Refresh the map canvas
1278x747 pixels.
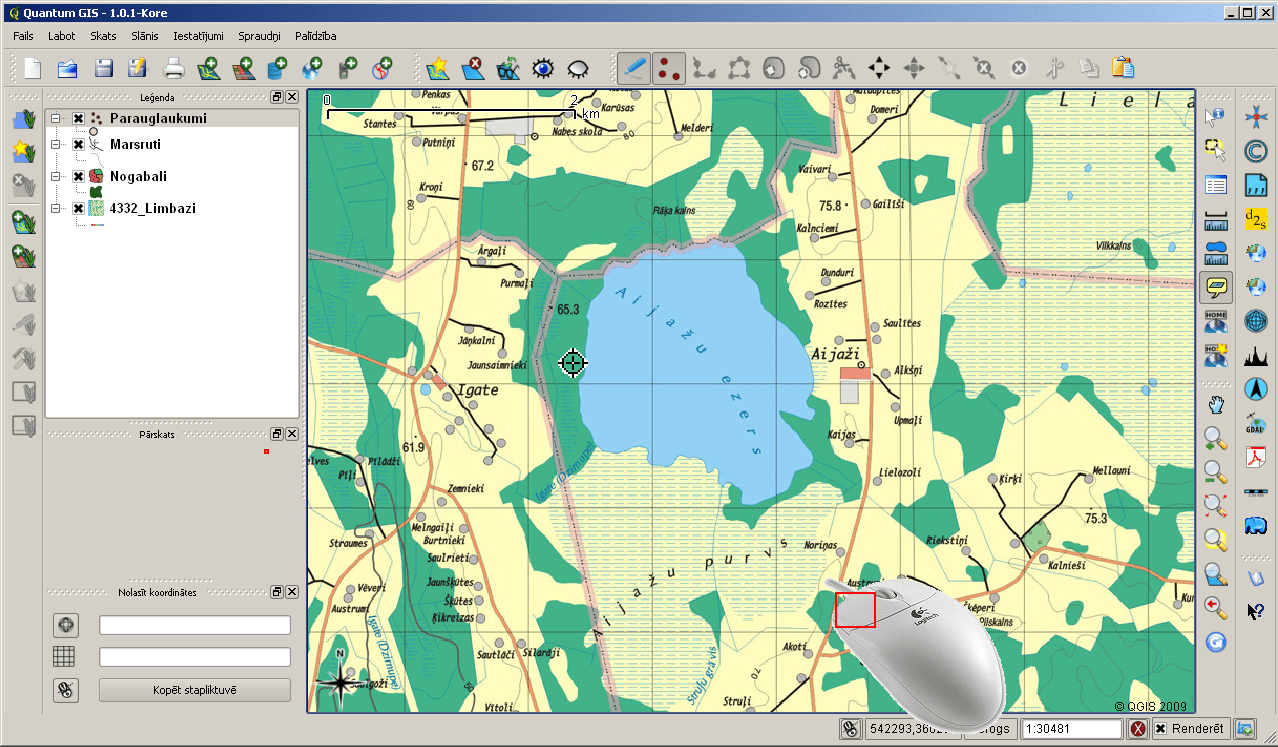coord(1216,642)
